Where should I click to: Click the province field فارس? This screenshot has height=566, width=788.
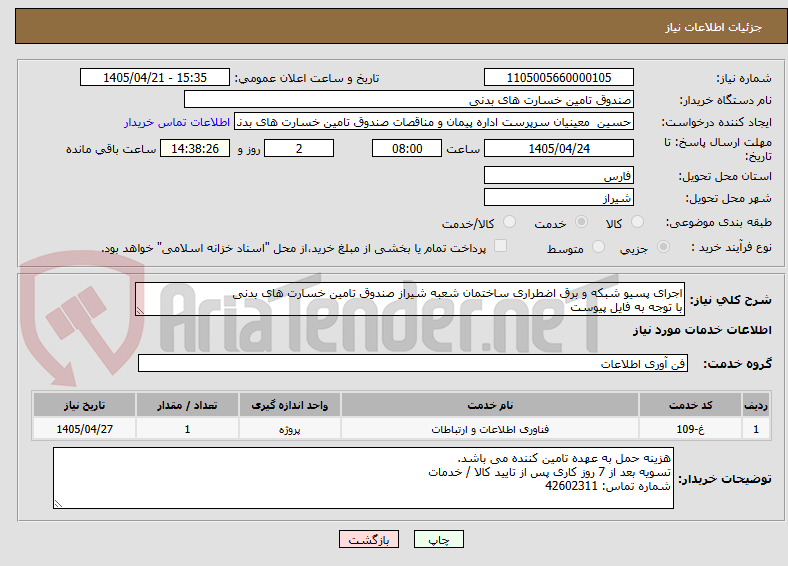pos(558,175)
